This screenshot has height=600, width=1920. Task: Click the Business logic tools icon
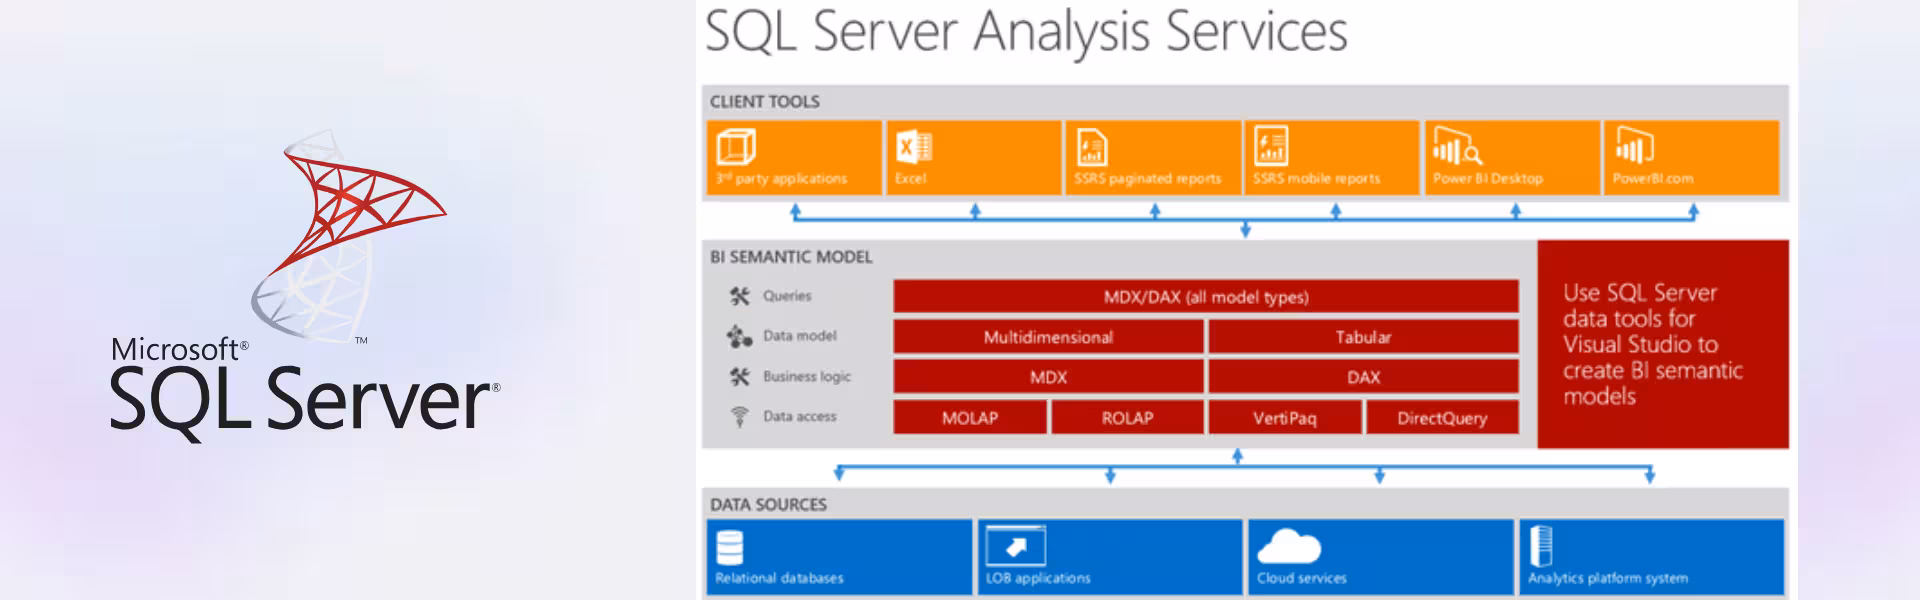[x=740, y=376]
